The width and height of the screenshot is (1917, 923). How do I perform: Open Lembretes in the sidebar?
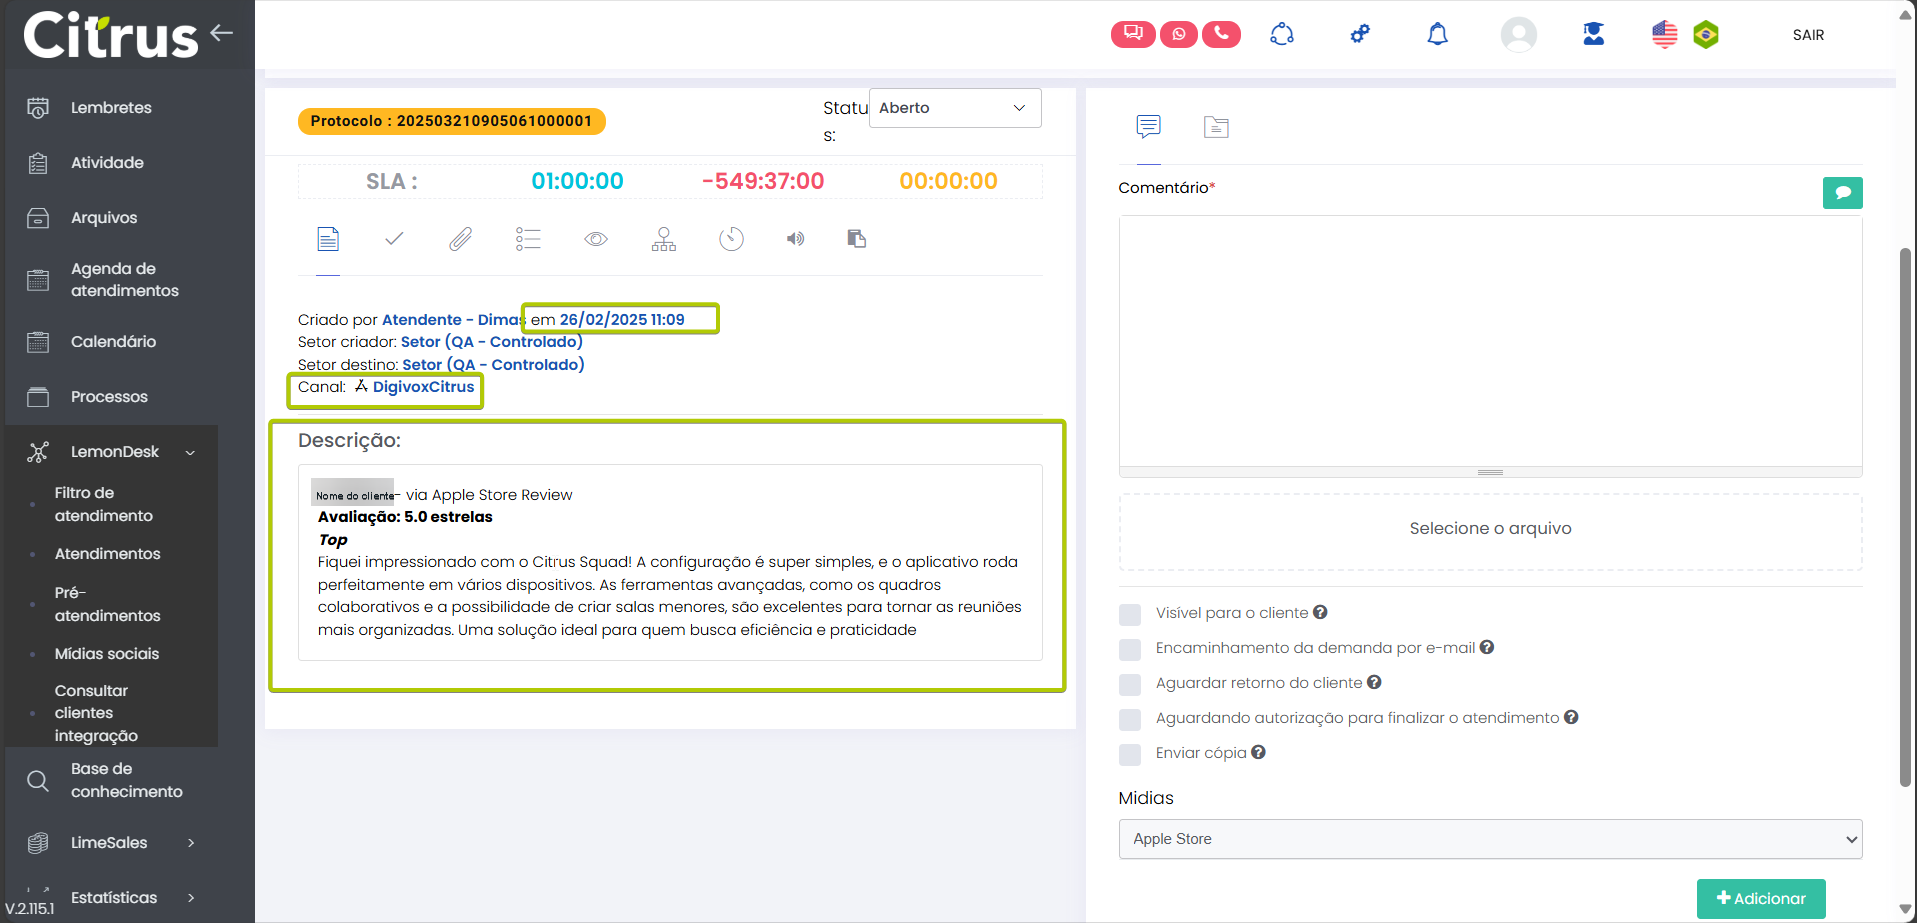coord(111,108)
